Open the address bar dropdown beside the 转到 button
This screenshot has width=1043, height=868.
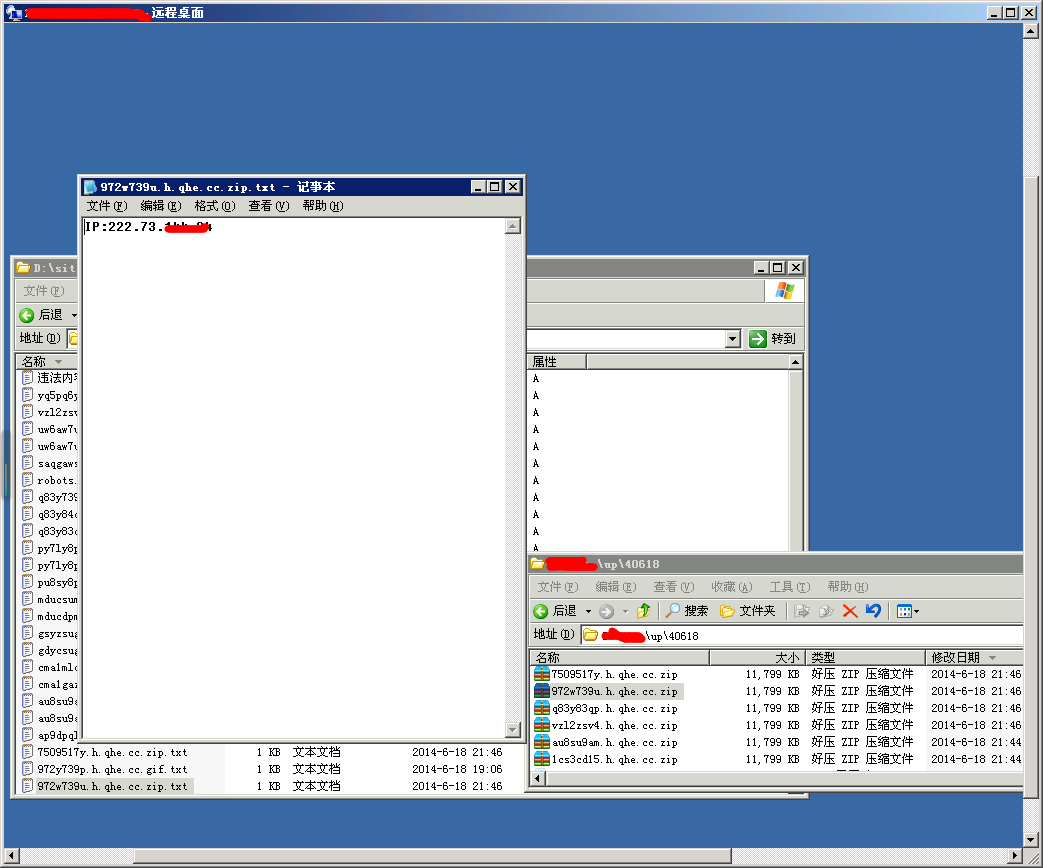tap(732, 339)
